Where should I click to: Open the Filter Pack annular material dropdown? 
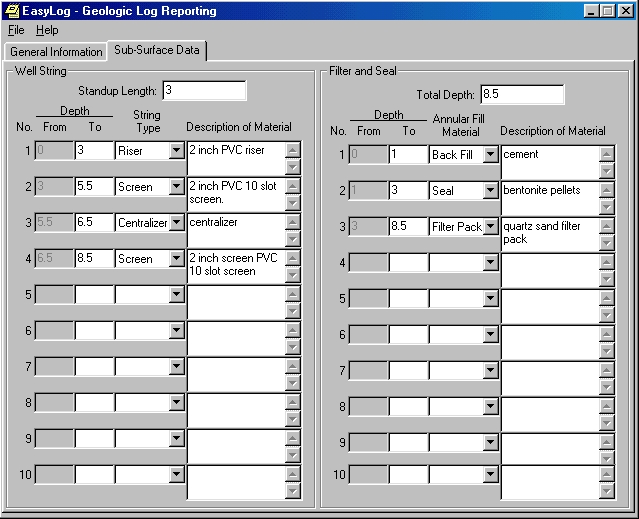point(491,226)
